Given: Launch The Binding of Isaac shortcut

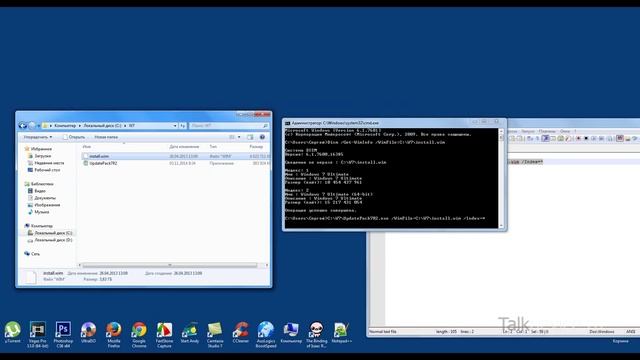Looking at the screenshot, I should (x=316, y=334).
